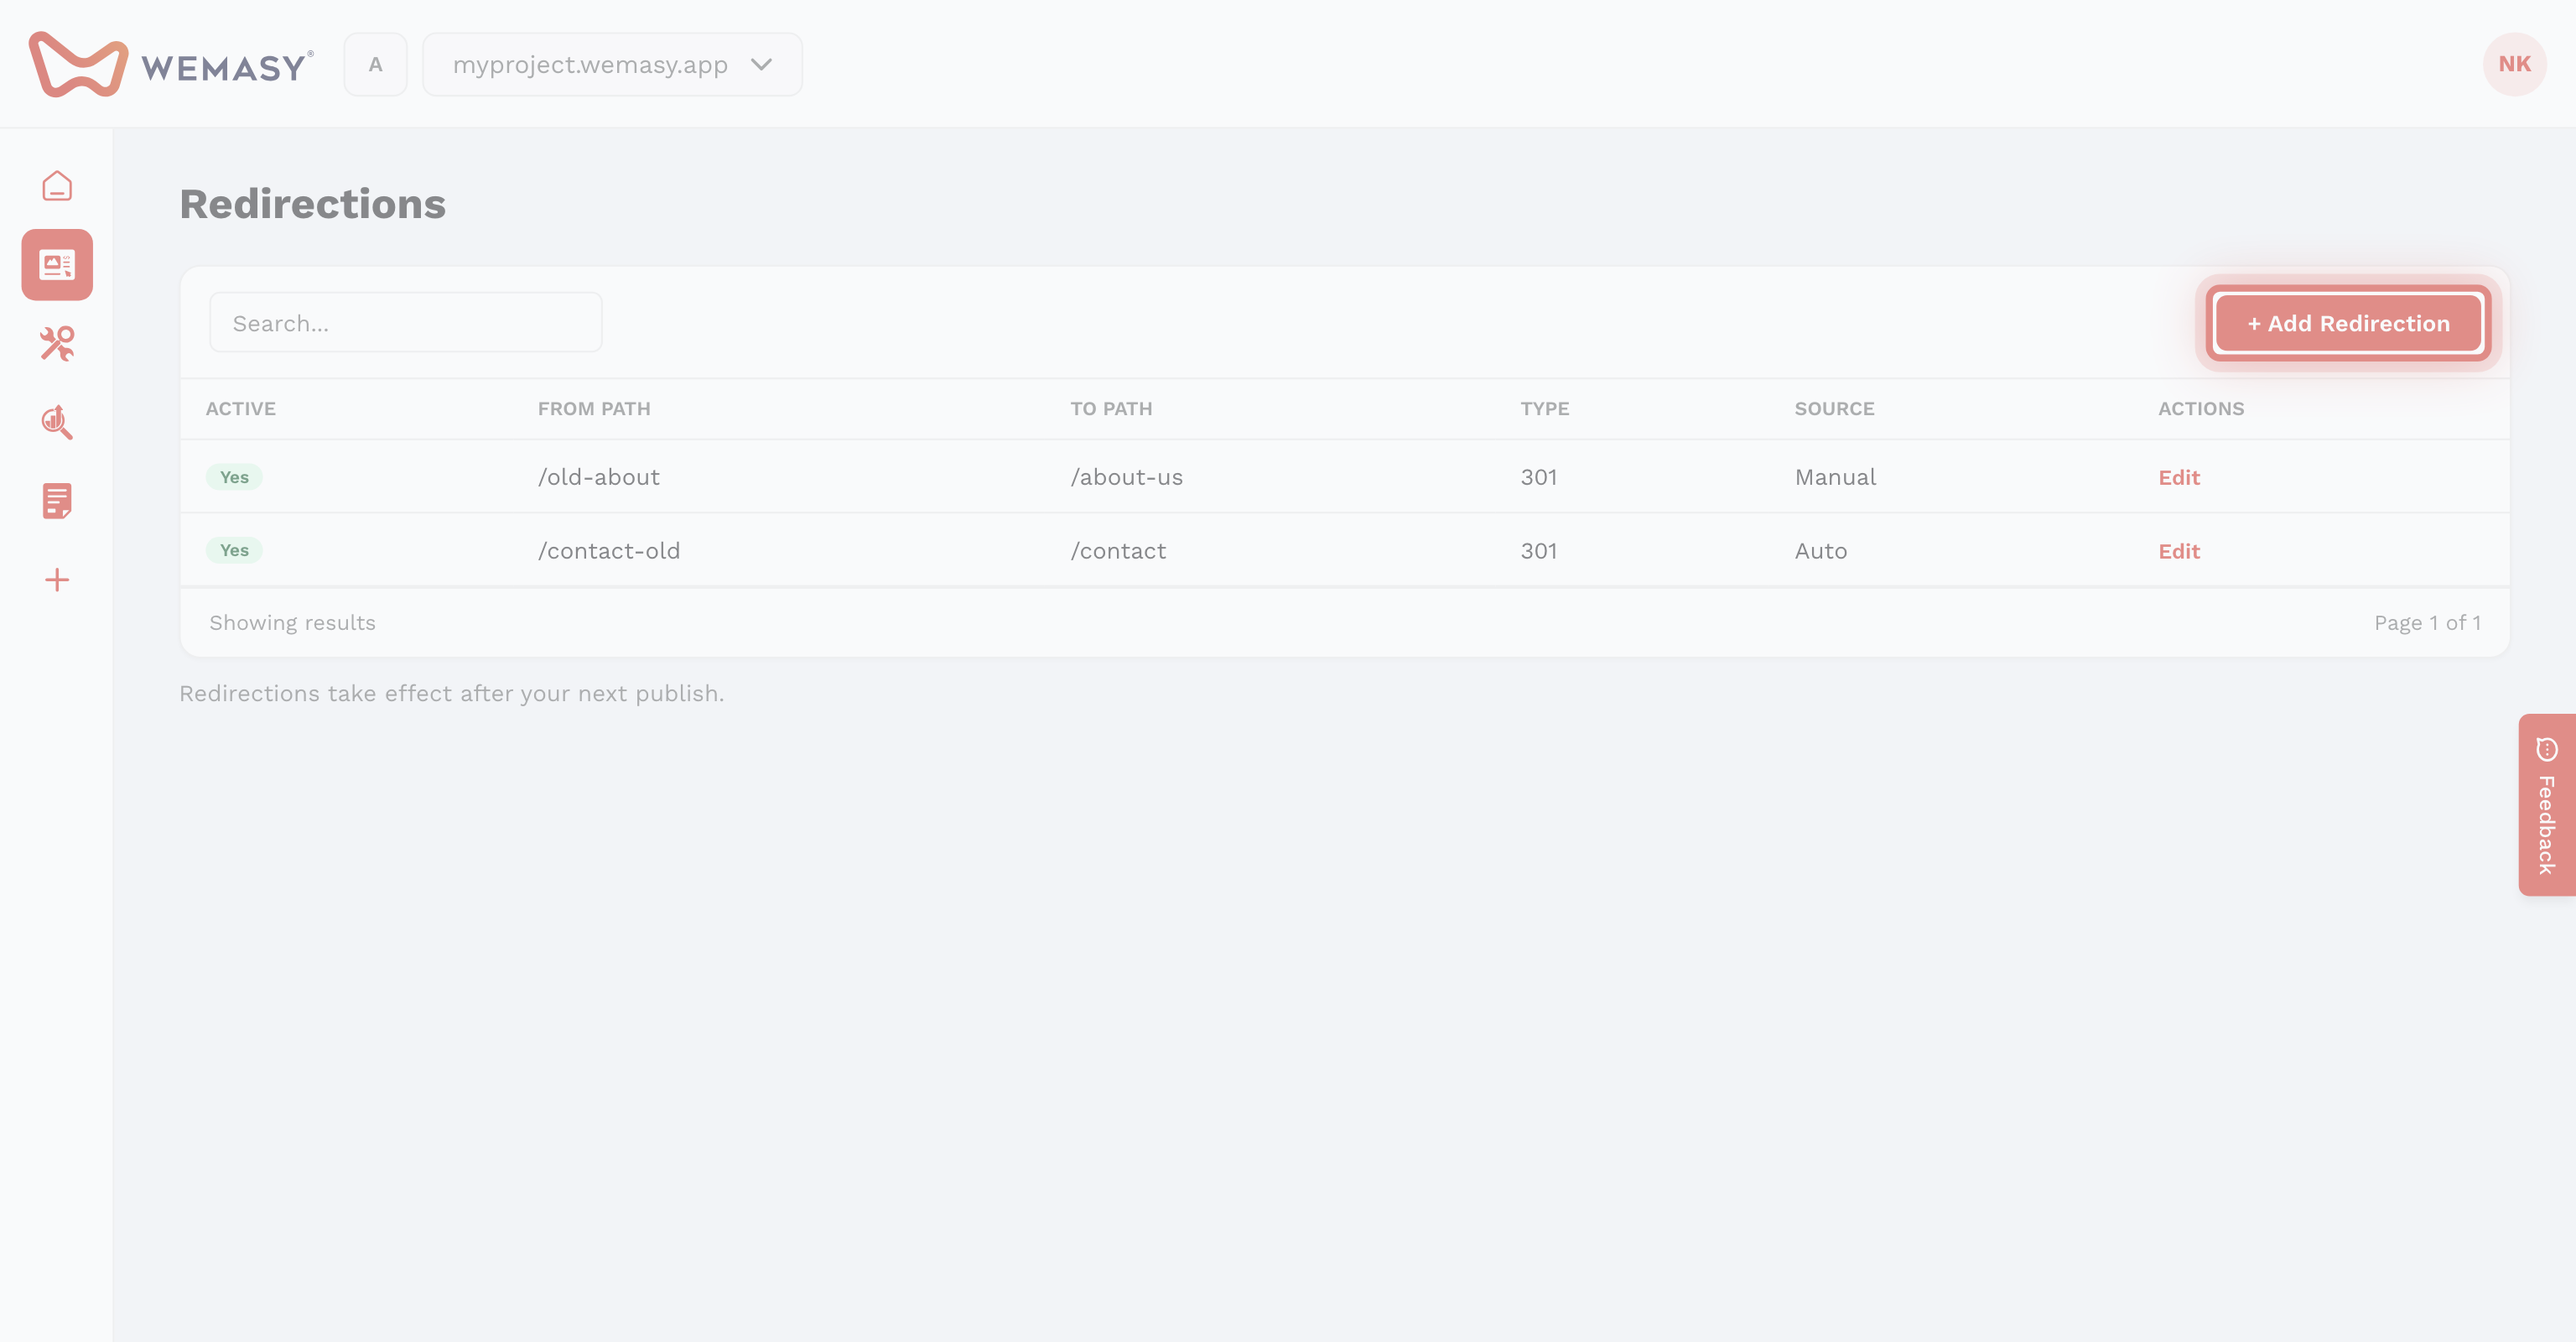Viewport: 2576px width, 1342px height.
Task: Select the /contact-old path cell
Action: coord(609,551)
